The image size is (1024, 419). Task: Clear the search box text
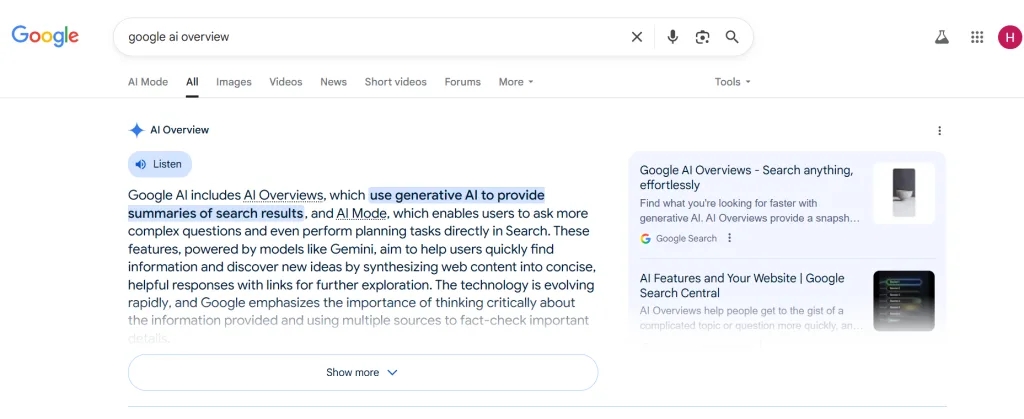[637, 37]
